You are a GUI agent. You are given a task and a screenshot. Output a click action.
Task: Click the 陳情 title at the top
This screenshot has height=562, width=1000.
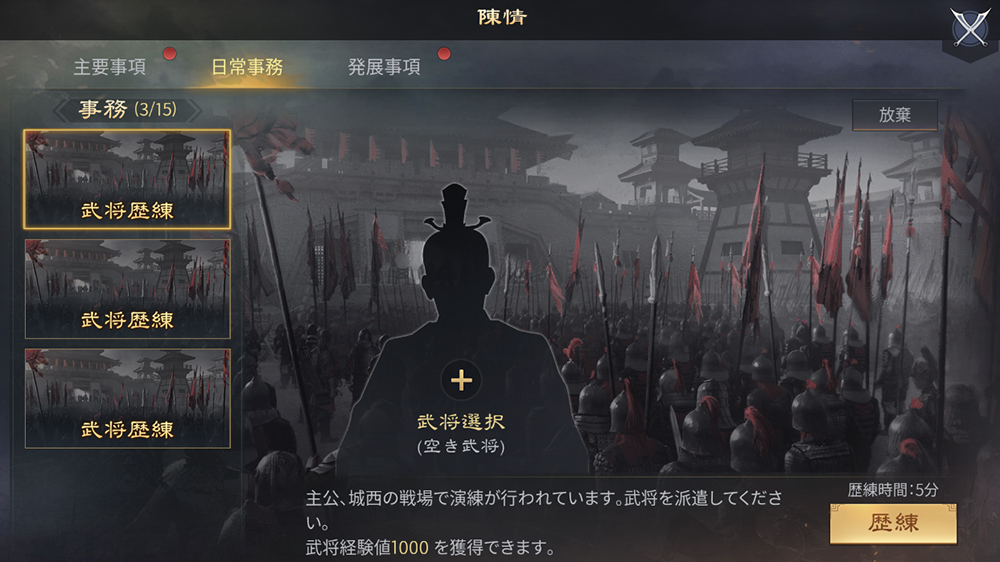pyautogui.click(x=502, y=17)
